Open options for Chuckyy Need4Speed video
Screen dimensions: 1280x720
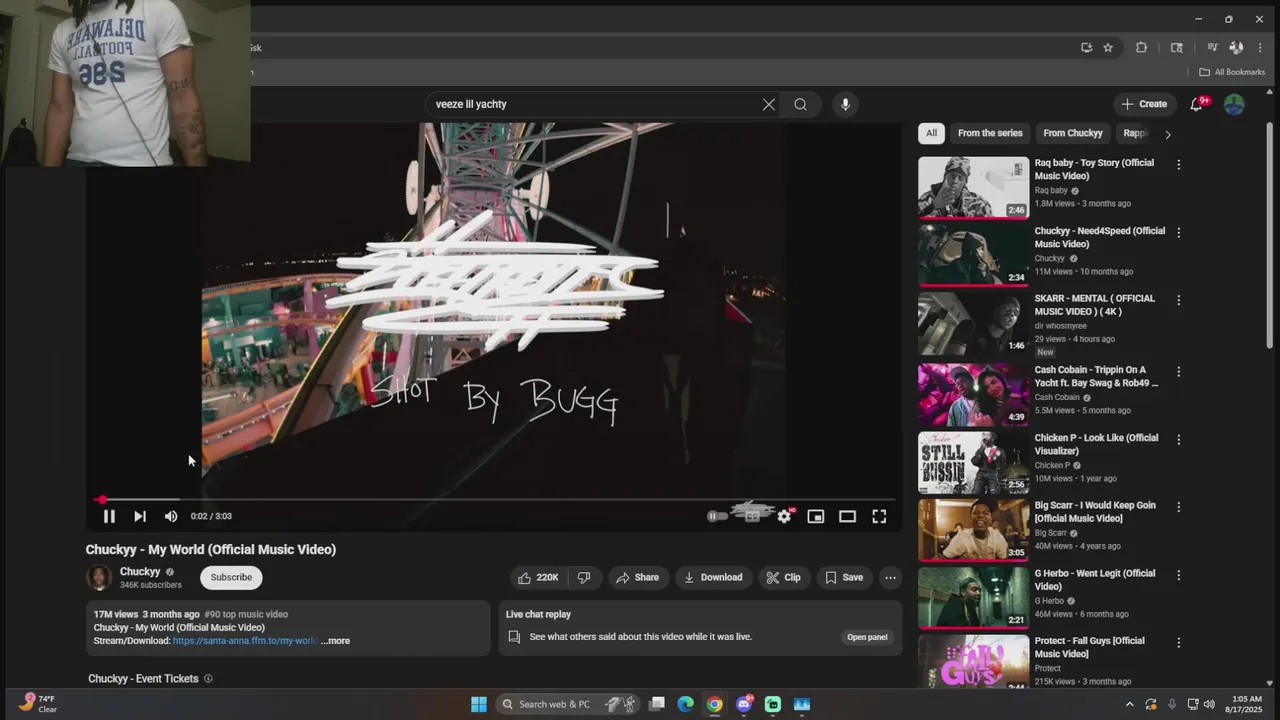coord(1178,233)
